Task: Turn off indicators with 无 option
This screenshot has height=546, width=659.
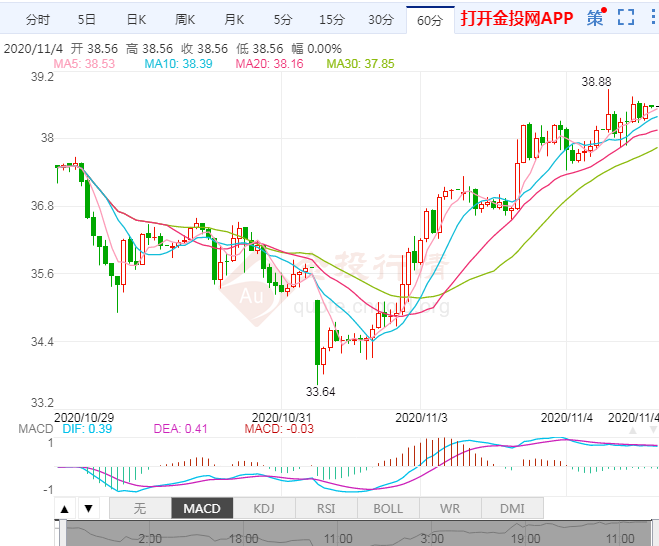Action: (x=140, y=509)
